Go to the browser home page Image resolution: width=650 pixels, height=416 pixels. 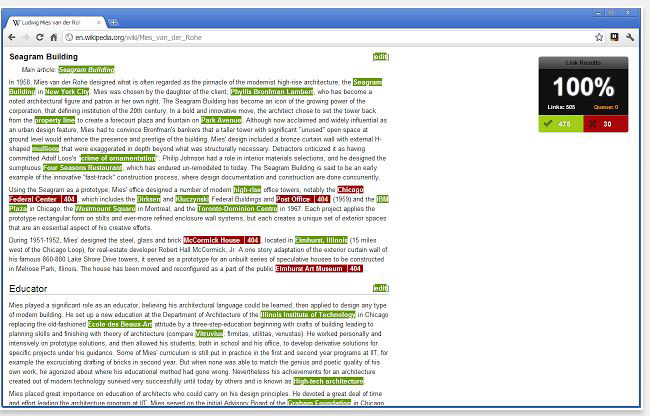[54, 37]
